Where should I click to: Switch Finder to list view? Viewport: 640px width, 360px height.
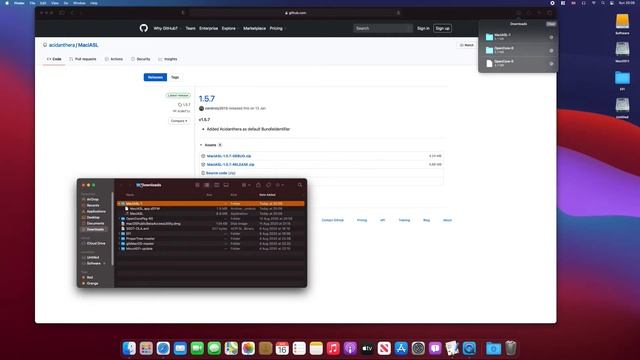coord(207,185)
